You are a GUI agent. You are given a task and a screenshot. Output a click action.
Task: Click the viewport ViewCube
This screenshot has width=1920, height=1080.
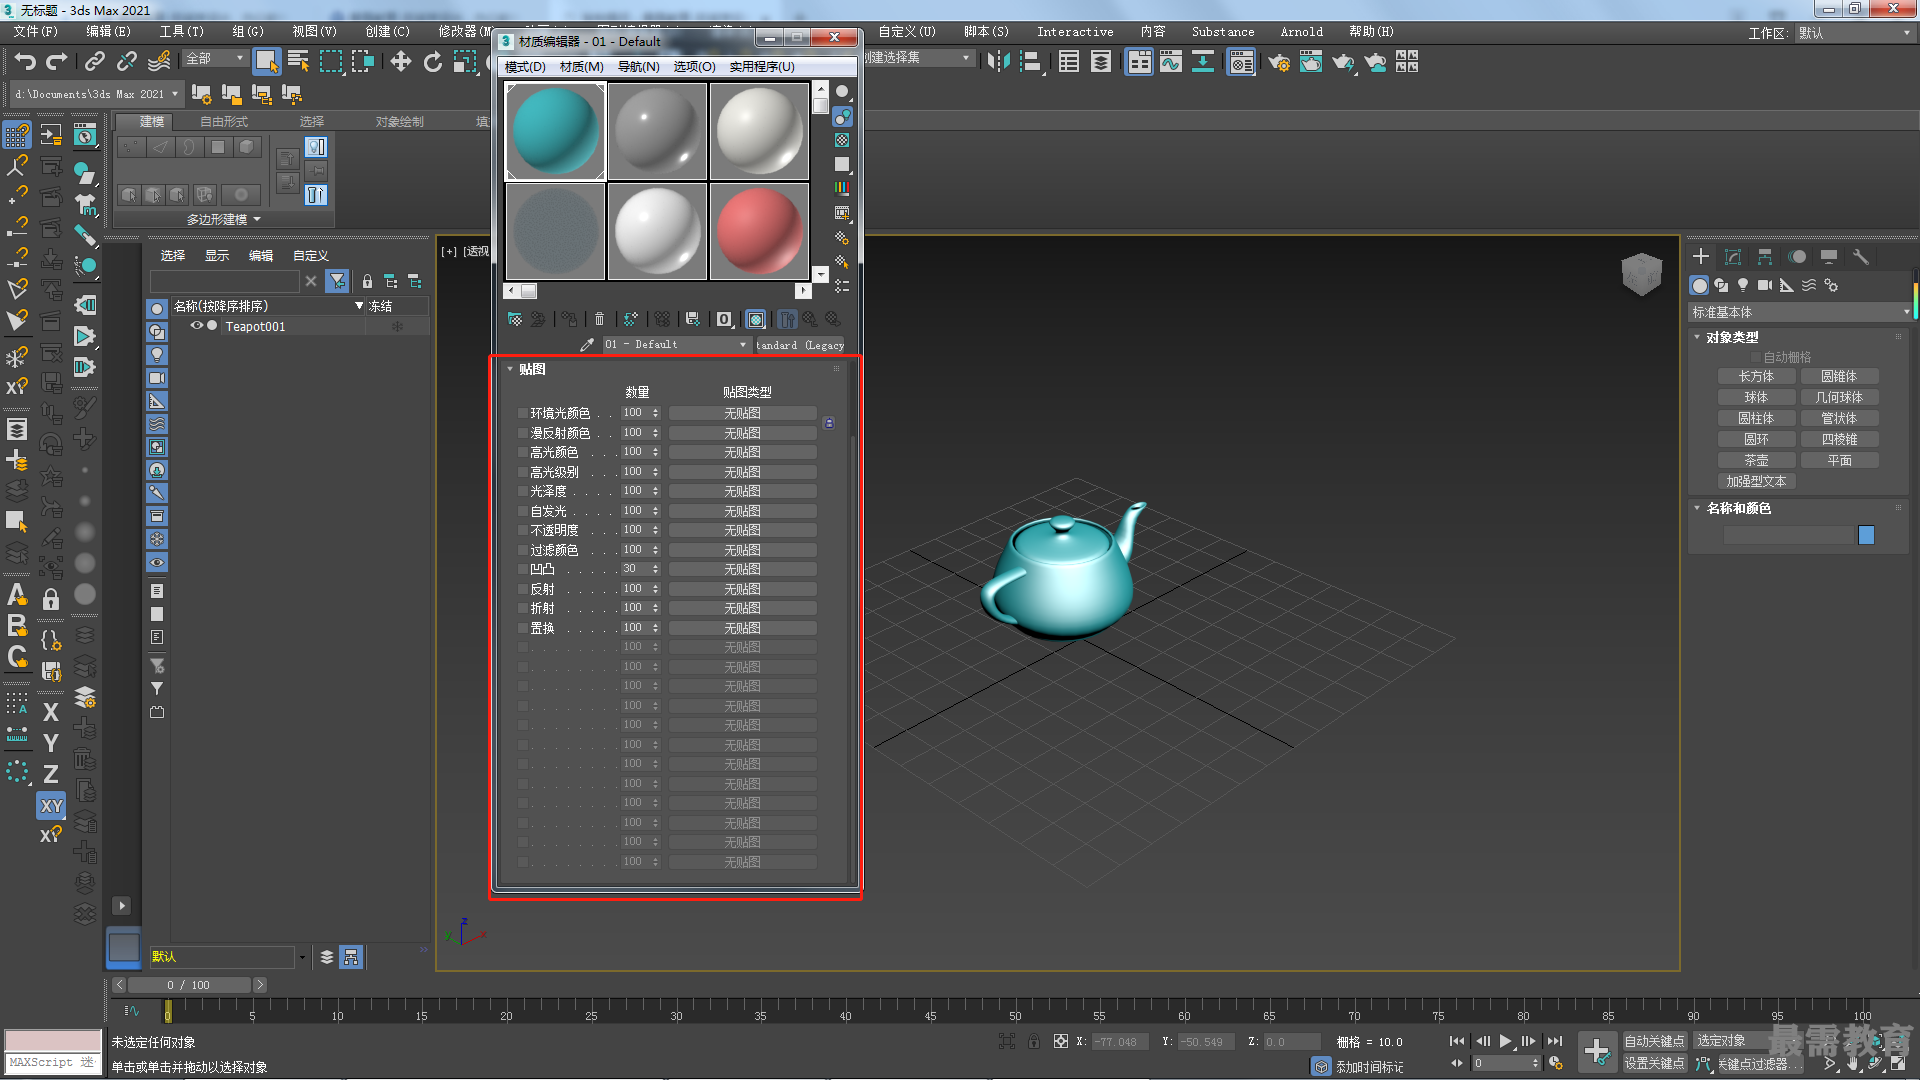click(1641, 273)
